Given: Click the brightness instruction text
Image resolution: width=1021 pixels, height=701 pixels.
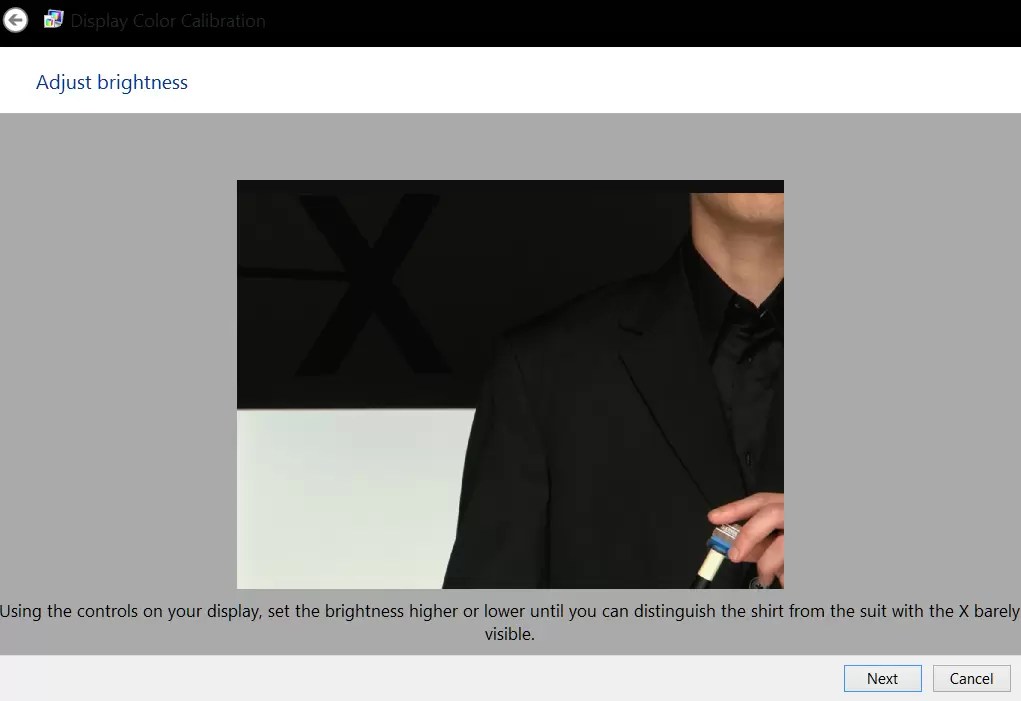Looking at the screenshot, I should [510, 622].
